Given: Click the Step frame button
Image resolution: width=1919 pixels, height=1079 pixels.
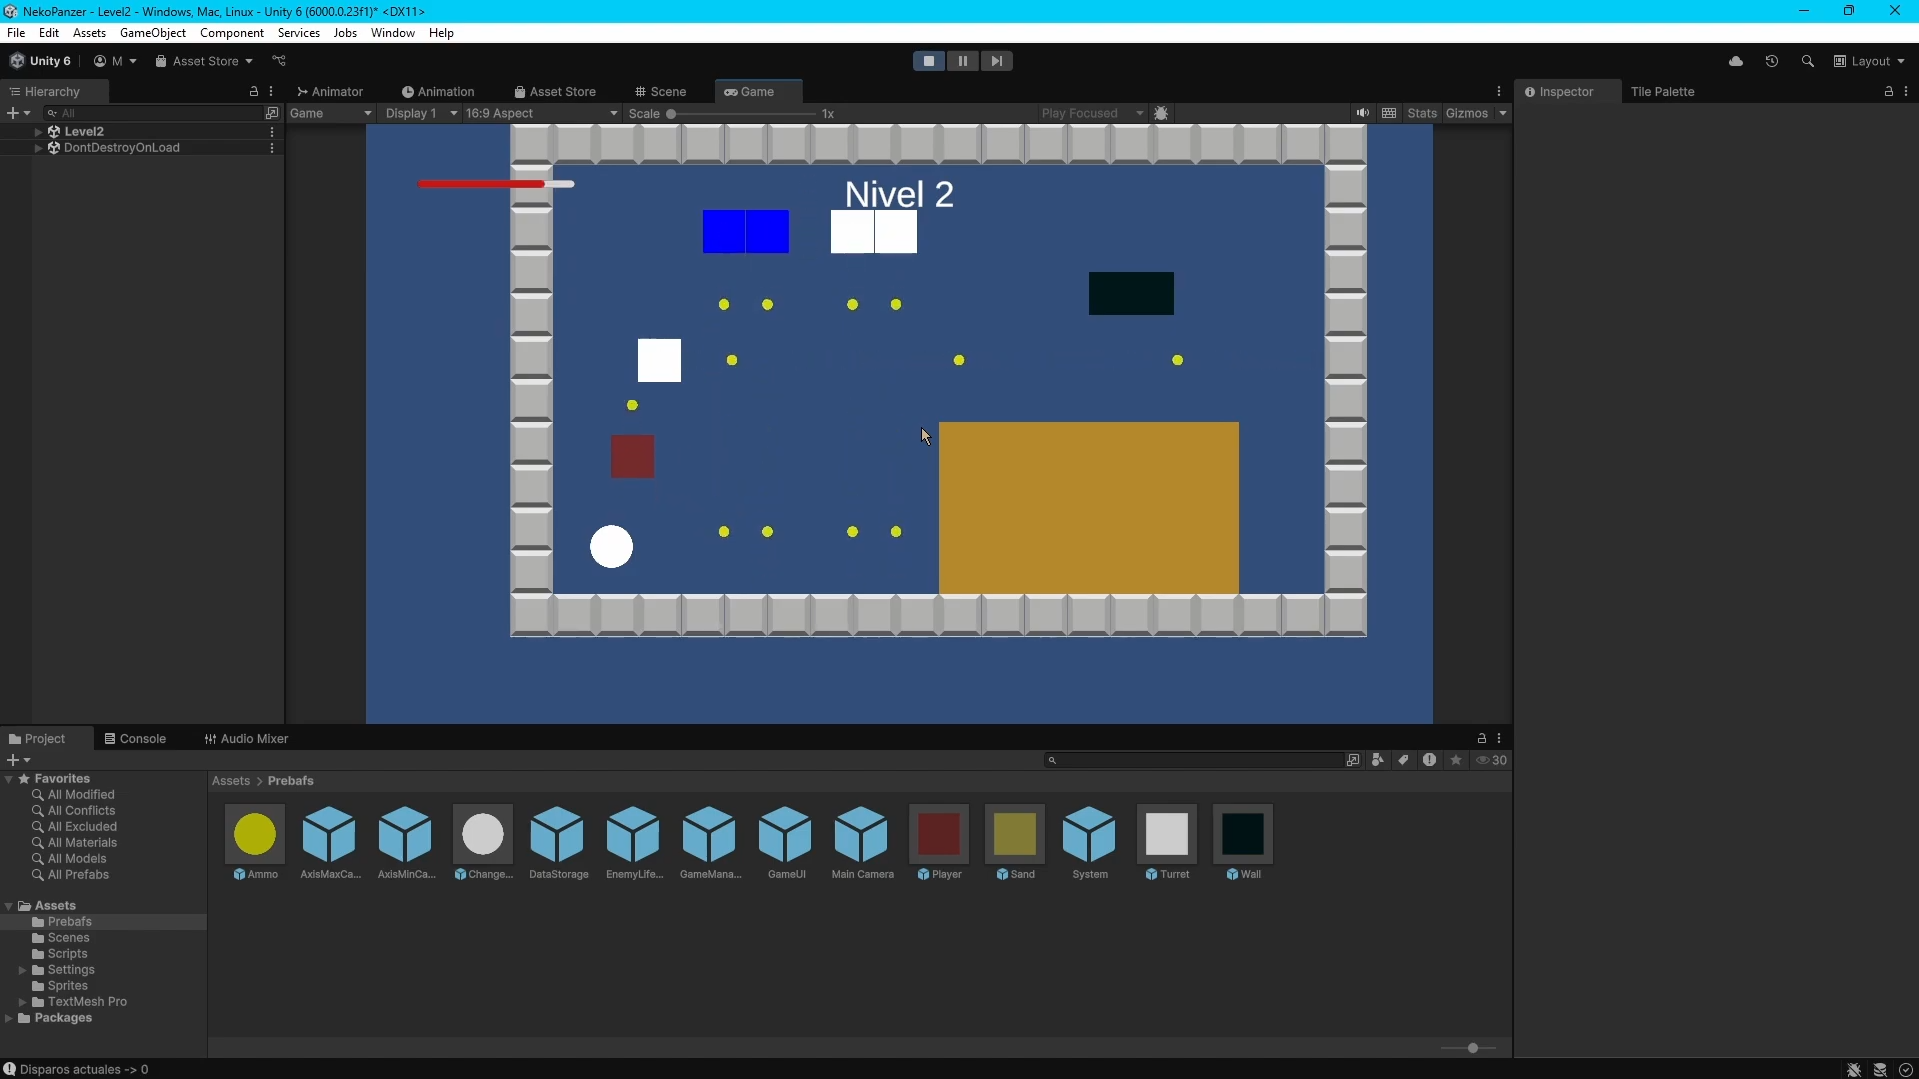Looking at the screenshot, I should coord(996,61).
